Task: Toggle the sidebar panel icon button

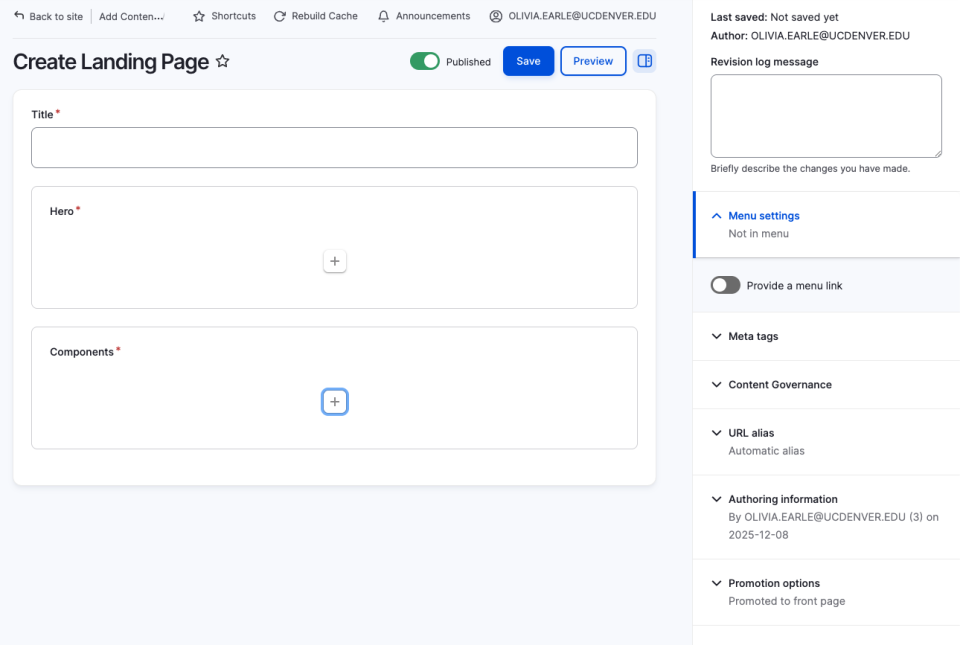Action: click(x=645, y=61)
